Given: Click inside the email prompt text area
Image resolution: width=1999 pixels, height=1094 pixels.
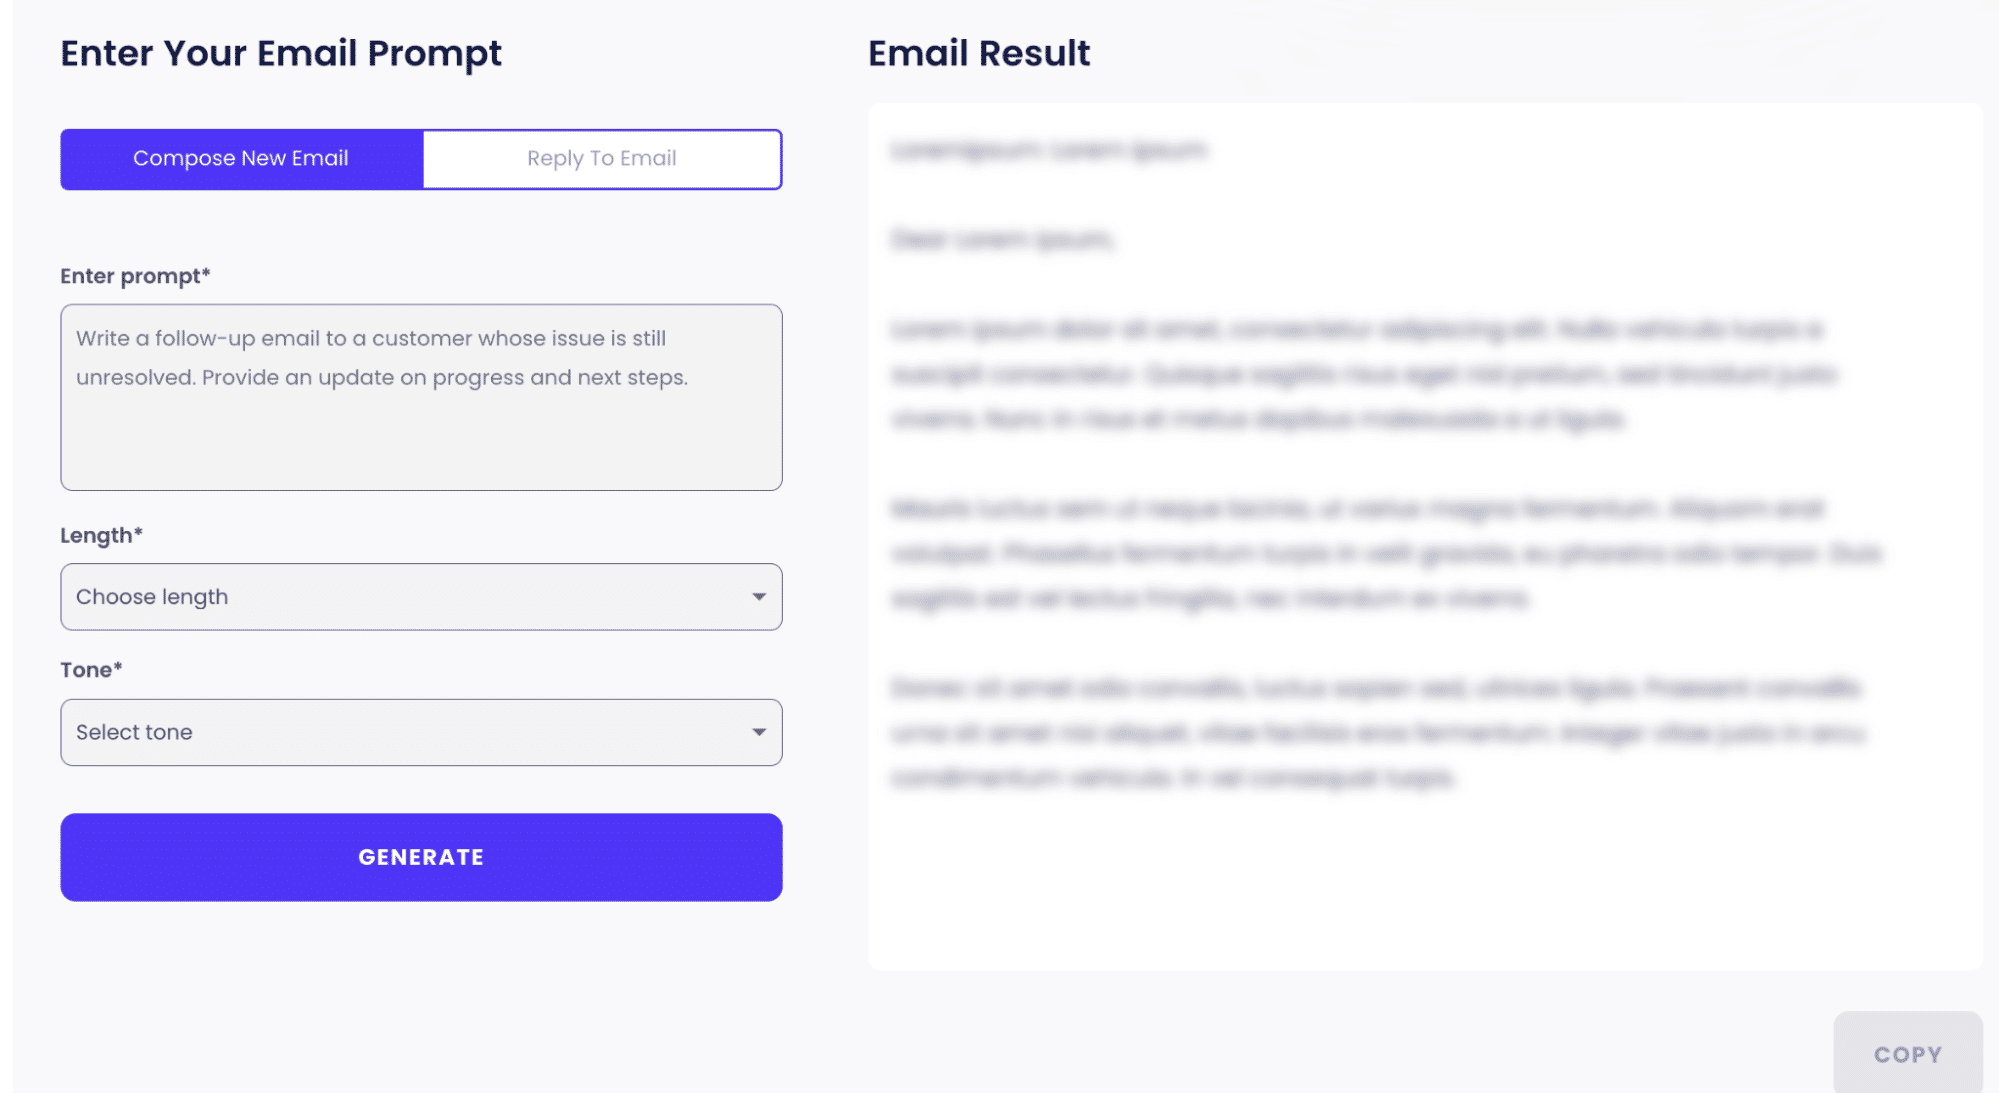Looking at the screenshot, I should click(420, 397).
